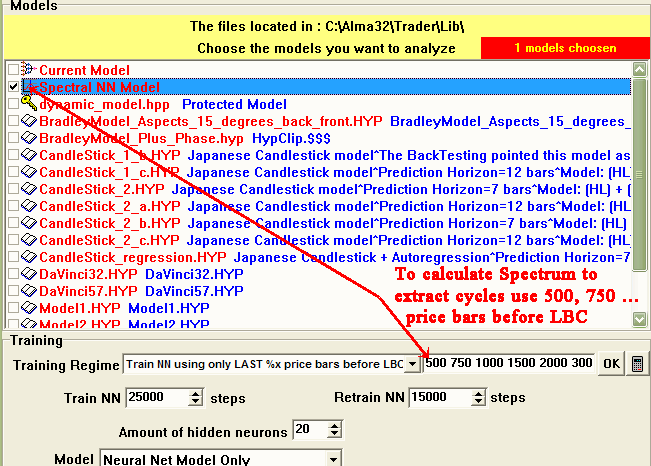Open the Model dropdown list
The image size is (651, 466).
[333, 460]
